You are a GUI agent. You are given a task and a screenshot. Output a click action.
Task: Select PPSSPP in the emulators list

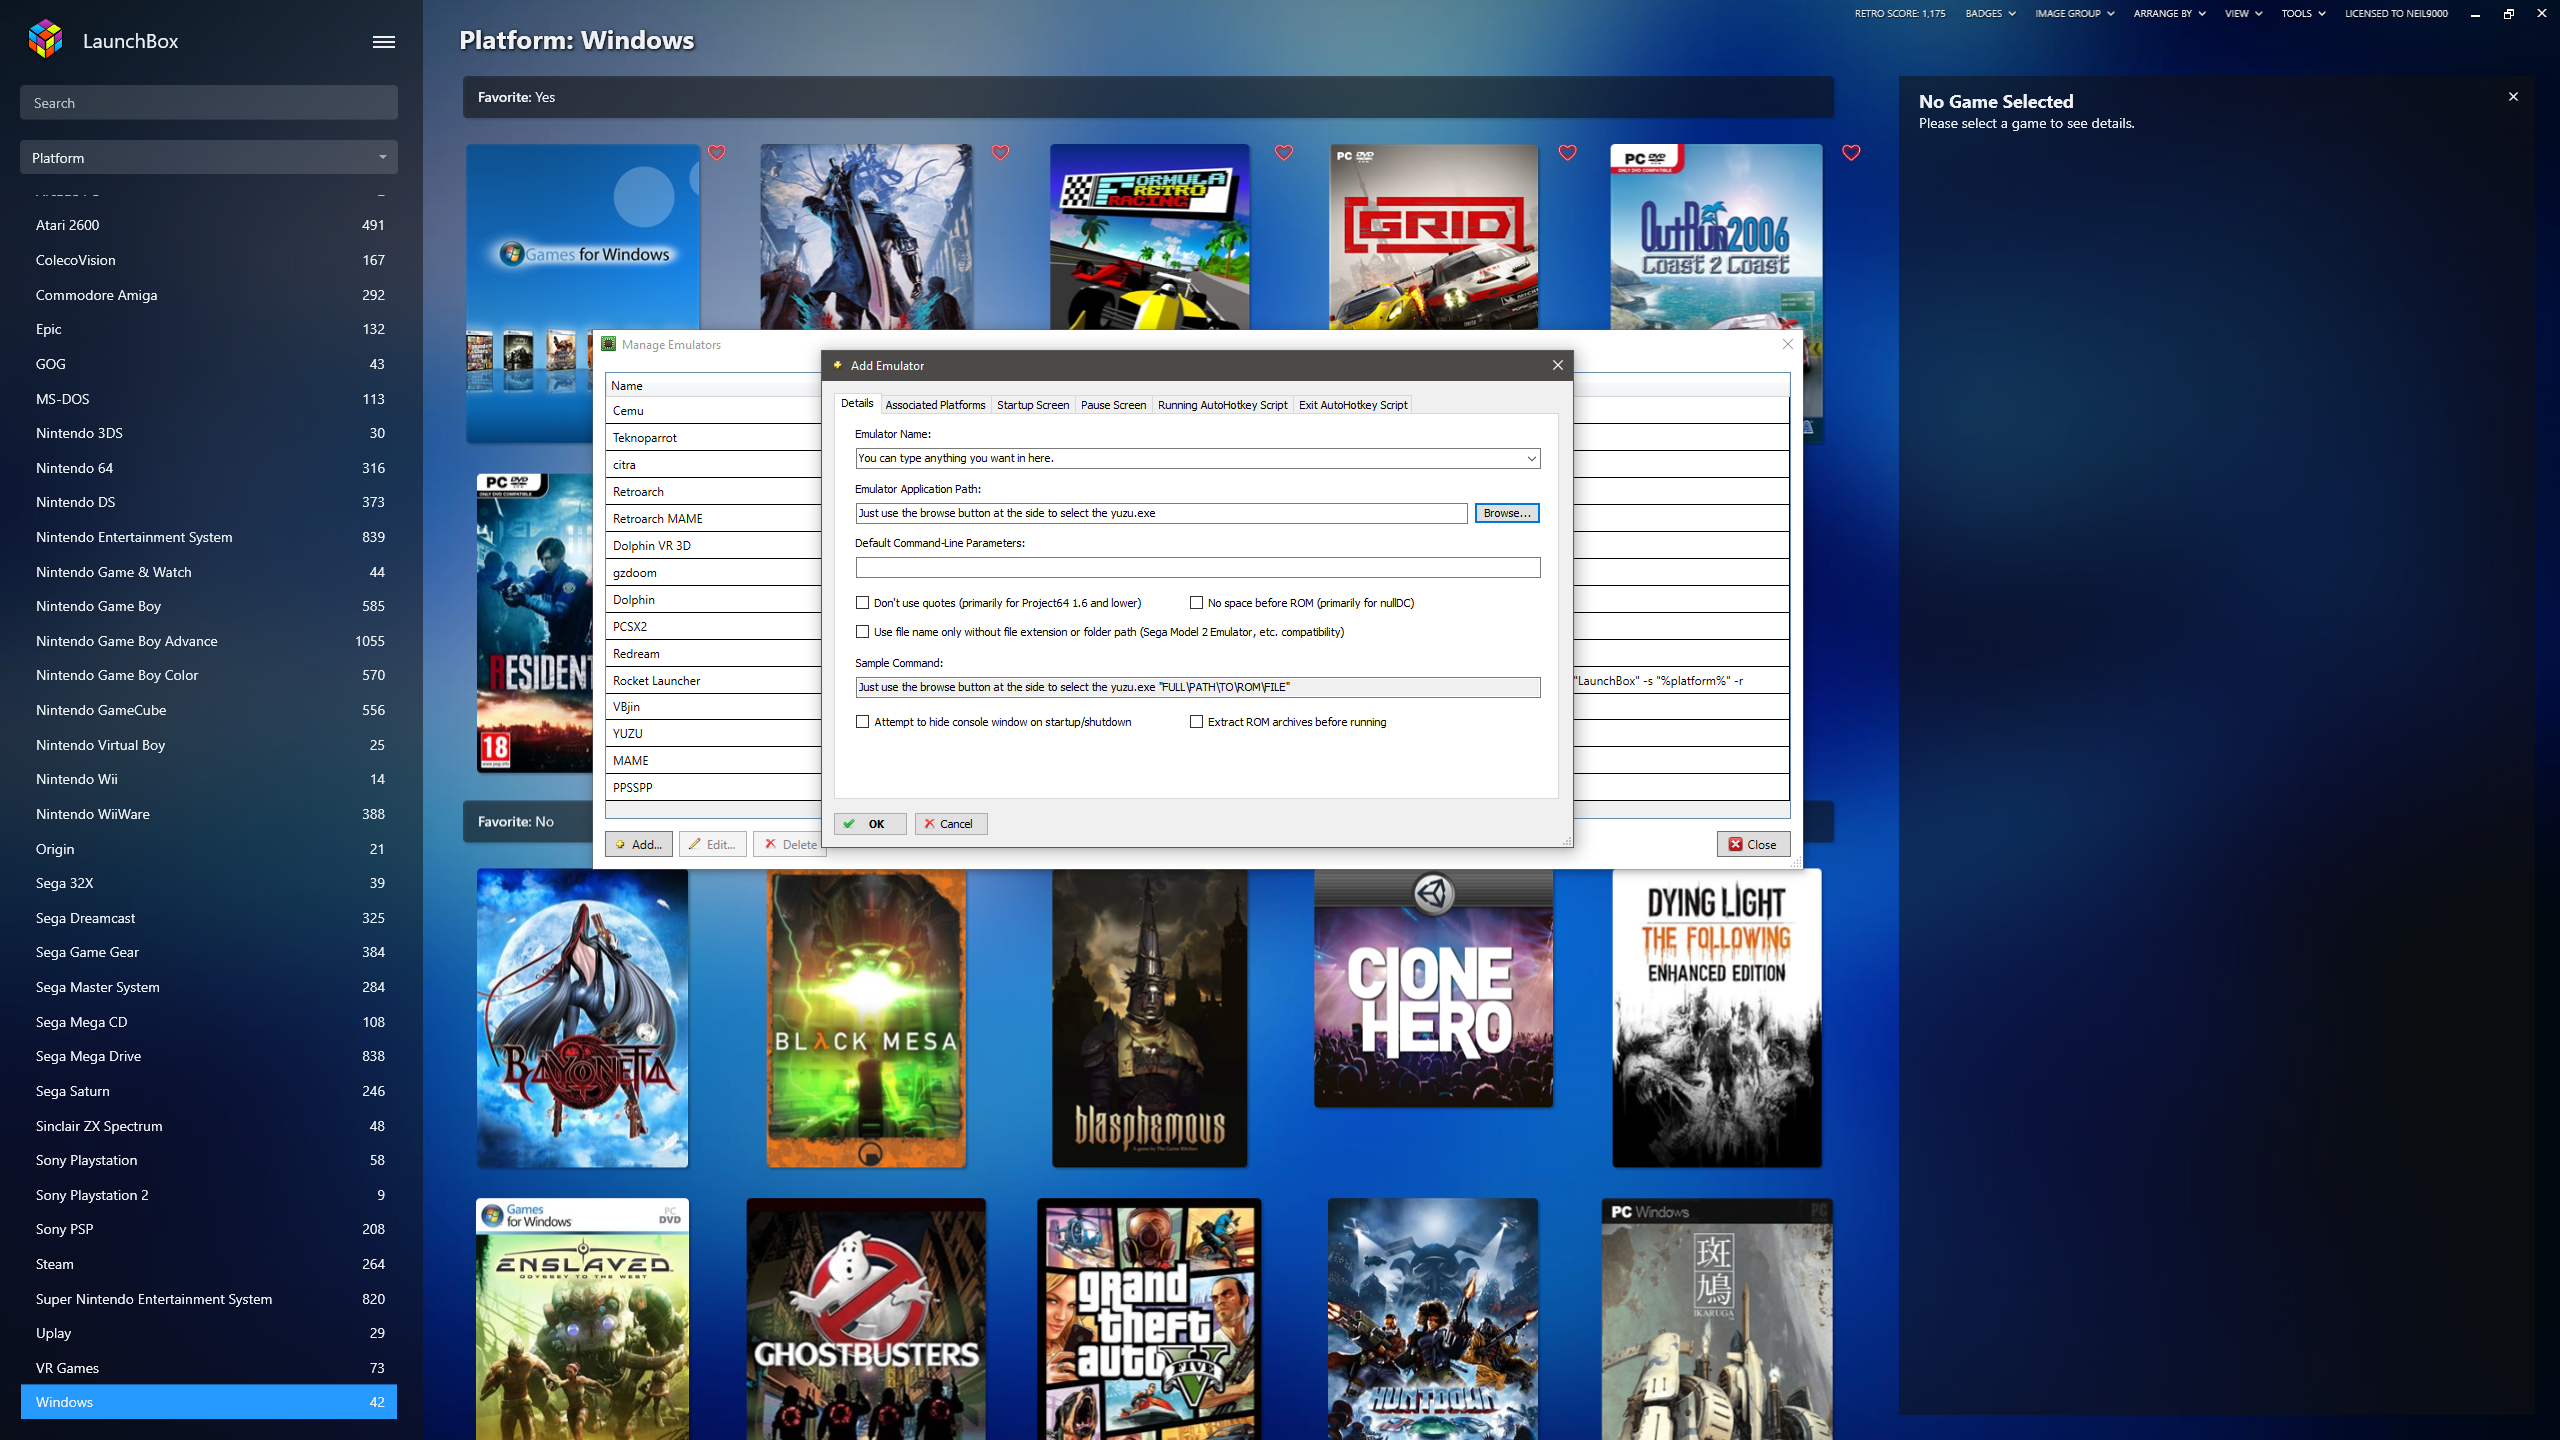coord(714,788)
